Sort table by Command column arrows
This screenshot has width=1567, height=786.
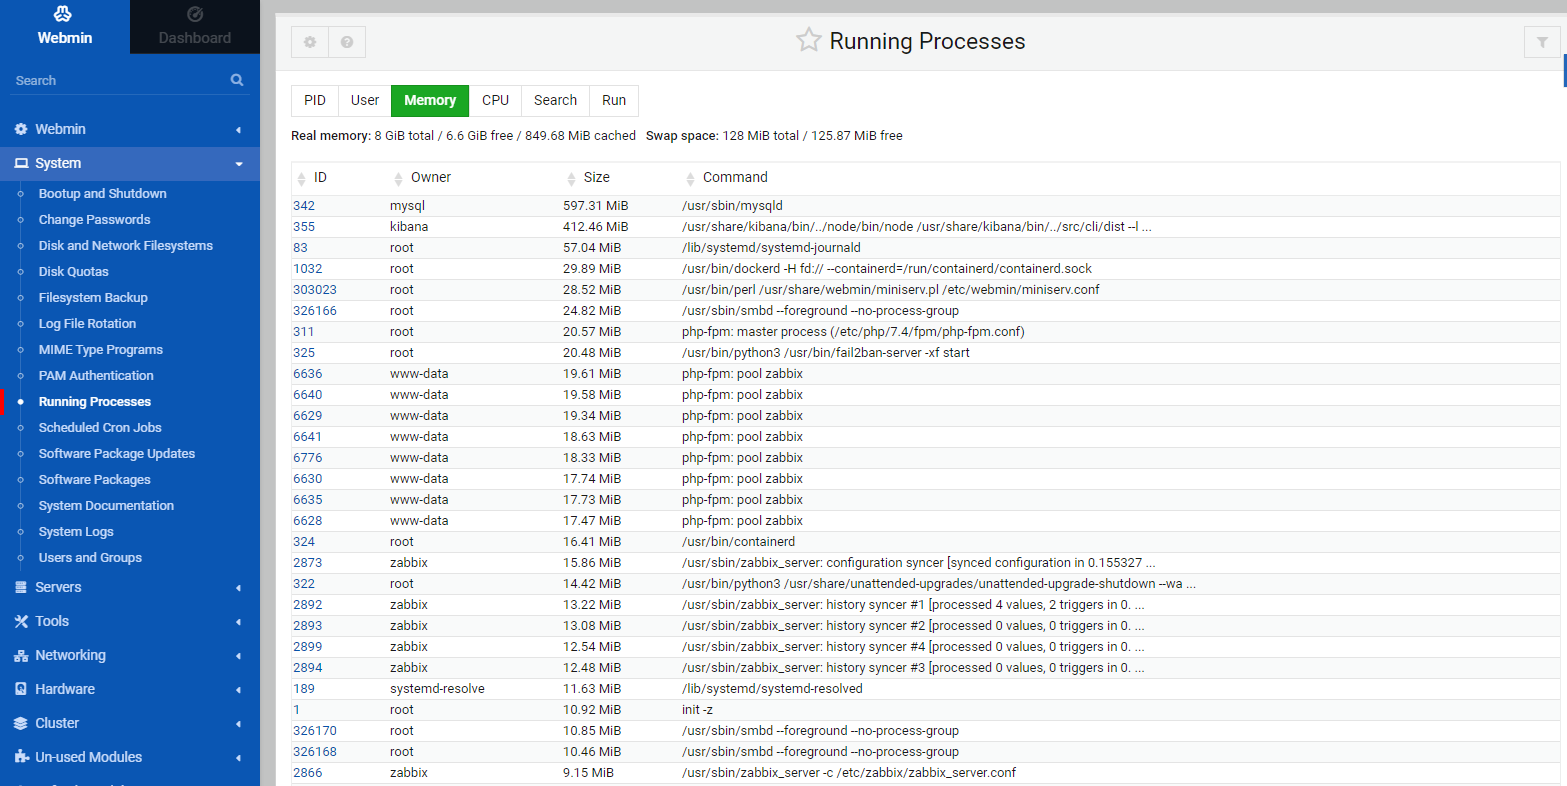[x=690, y=178]
